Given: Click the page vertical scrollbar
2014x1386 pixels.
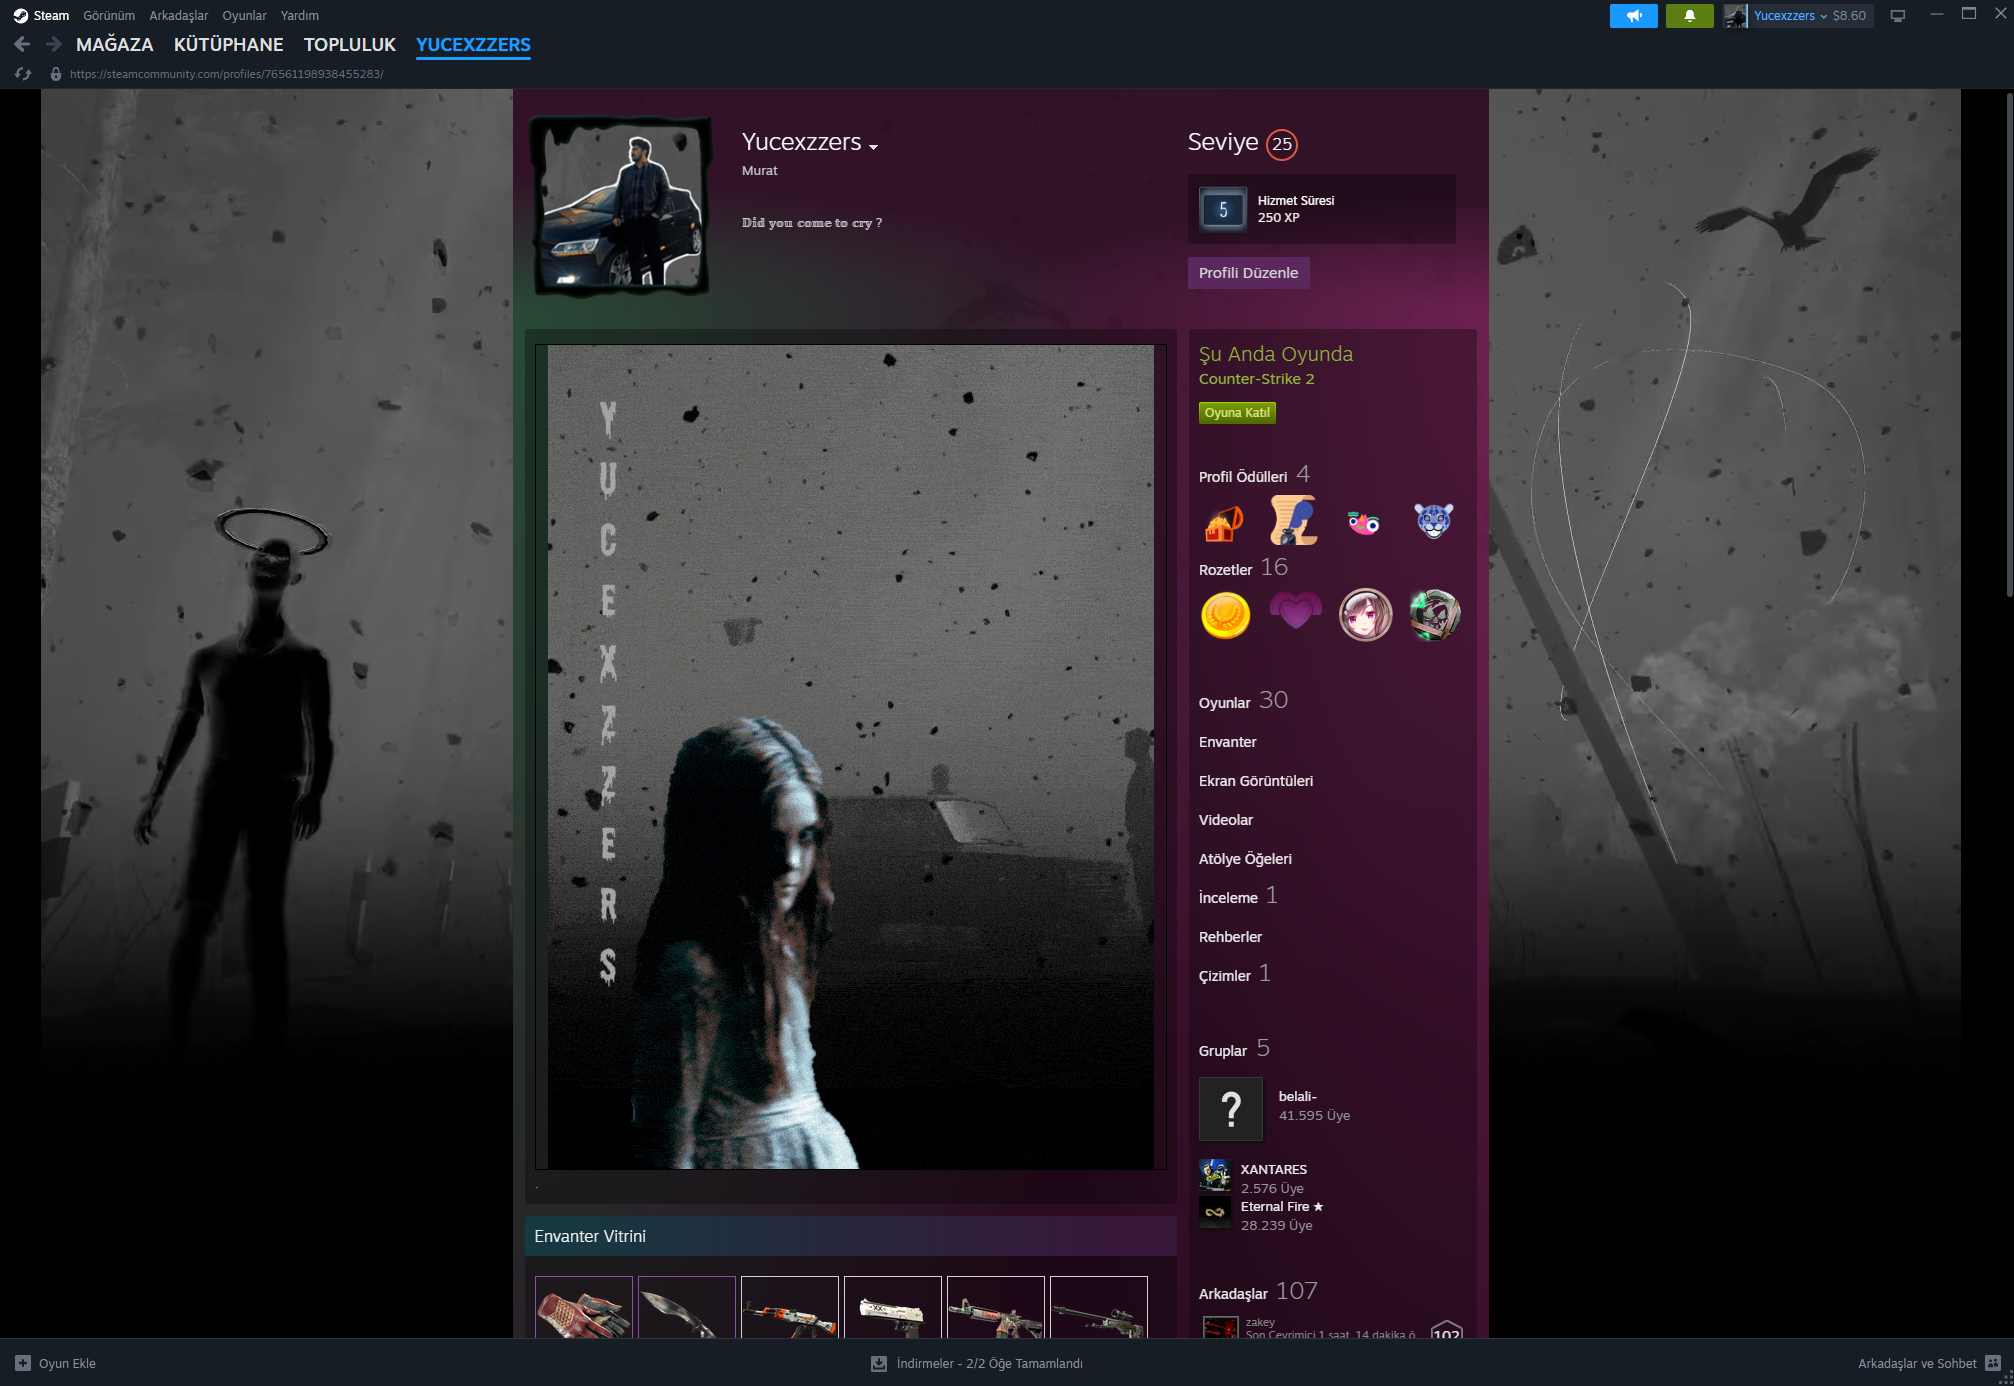Looking at the screenshot, I should point(2009,345).
